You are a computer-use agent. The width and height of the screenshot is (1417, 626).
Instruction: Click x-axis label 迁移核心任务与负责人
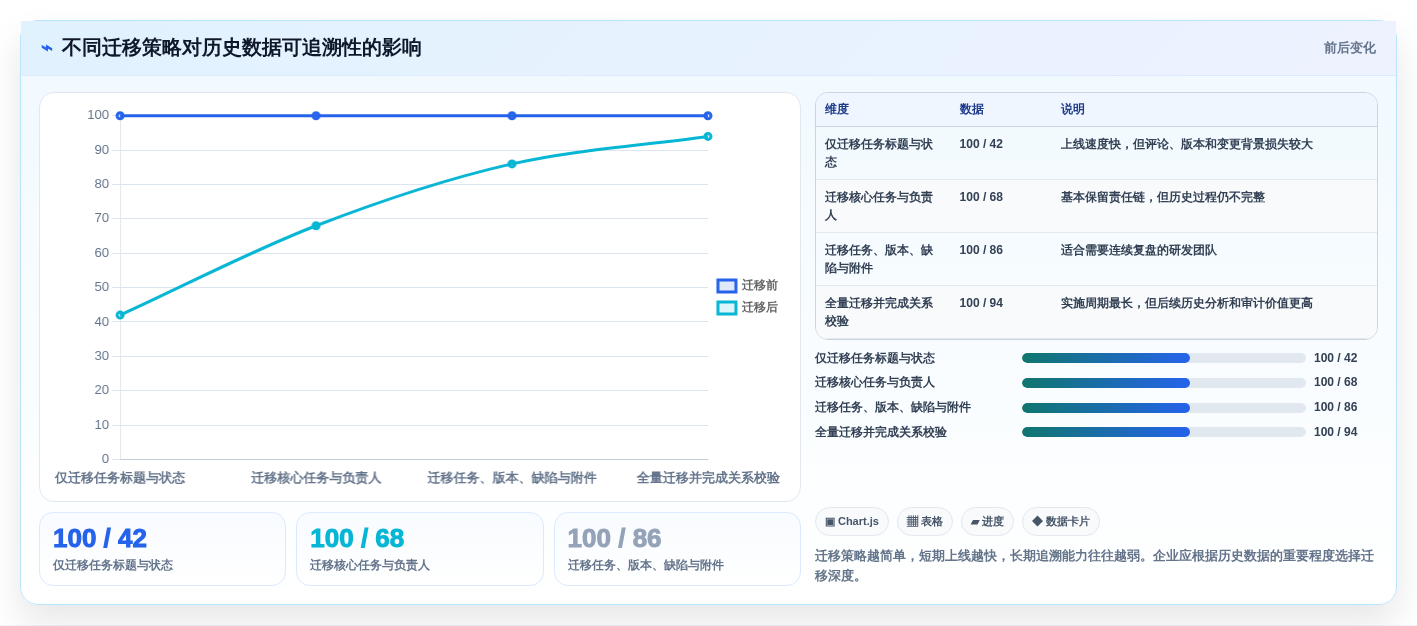[316, 478]
